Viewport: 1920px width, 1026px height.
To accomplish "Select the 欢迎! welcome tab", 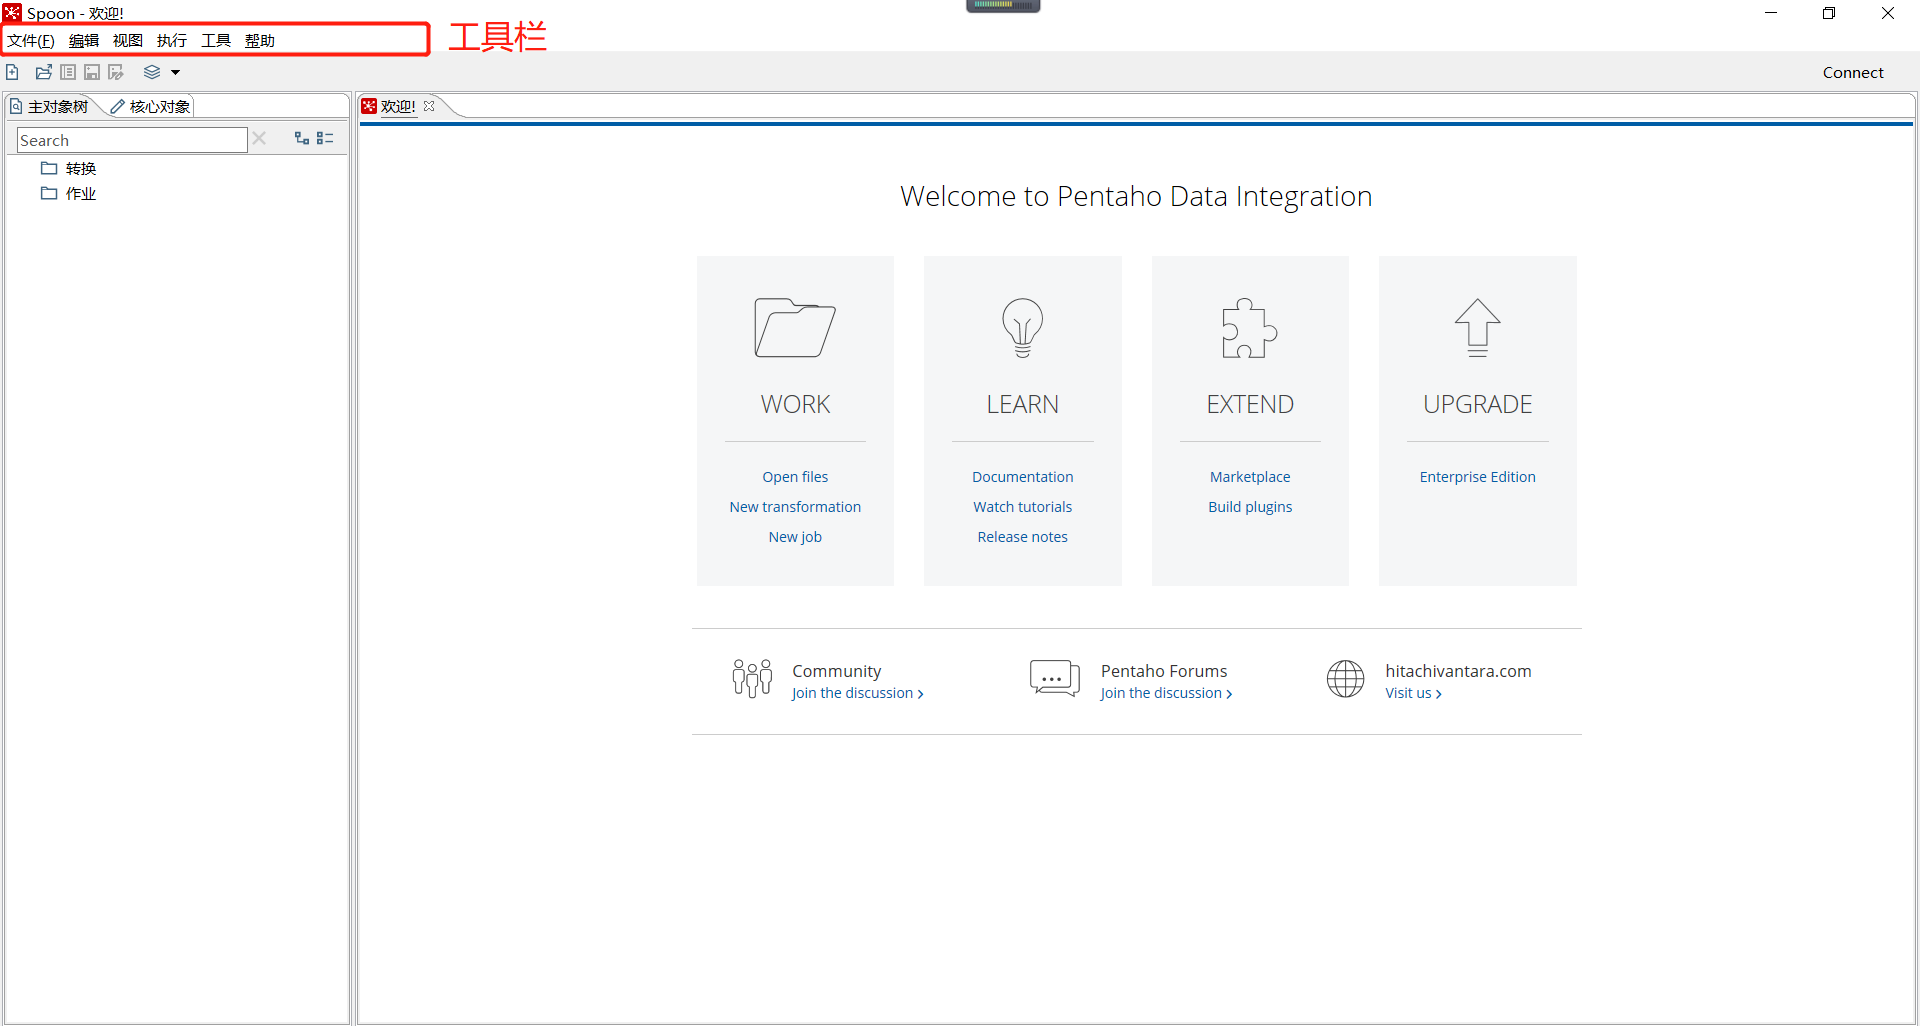I will [x=398, y=106].
